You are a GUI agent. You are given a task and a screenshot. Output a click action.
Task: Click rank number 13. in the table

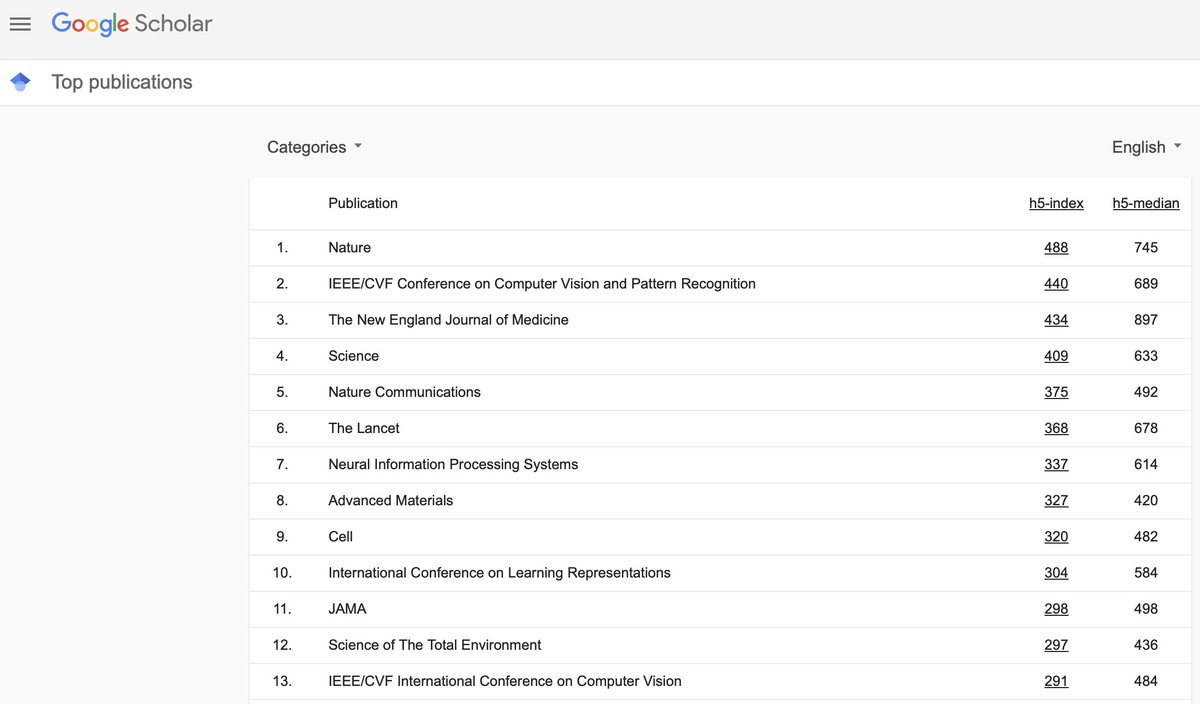[x=282, y=681]
